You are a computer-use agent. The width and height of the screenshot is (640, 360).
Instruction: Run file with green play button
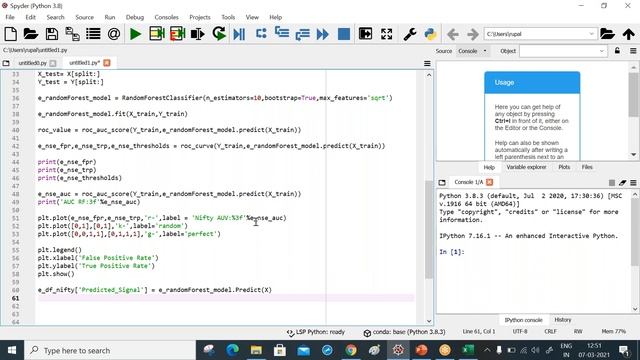click(135, 34)
